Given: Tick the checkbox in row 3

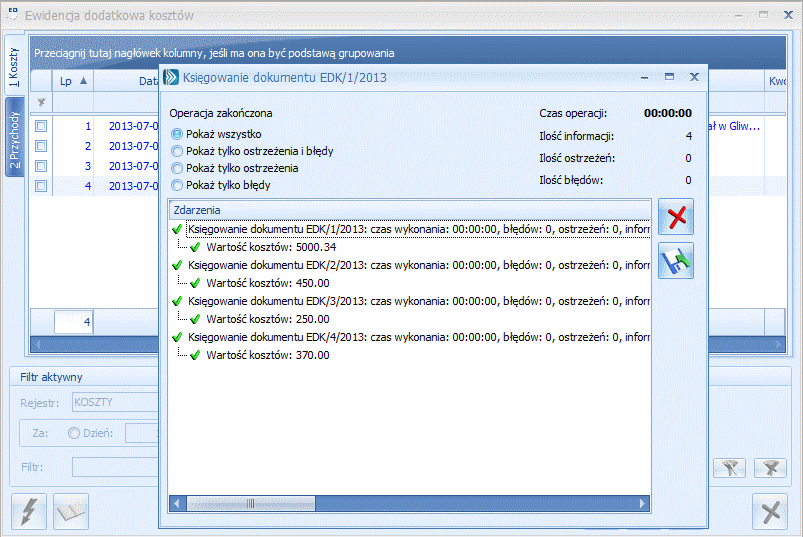Looking at the screenshot, I should (41, 166).
